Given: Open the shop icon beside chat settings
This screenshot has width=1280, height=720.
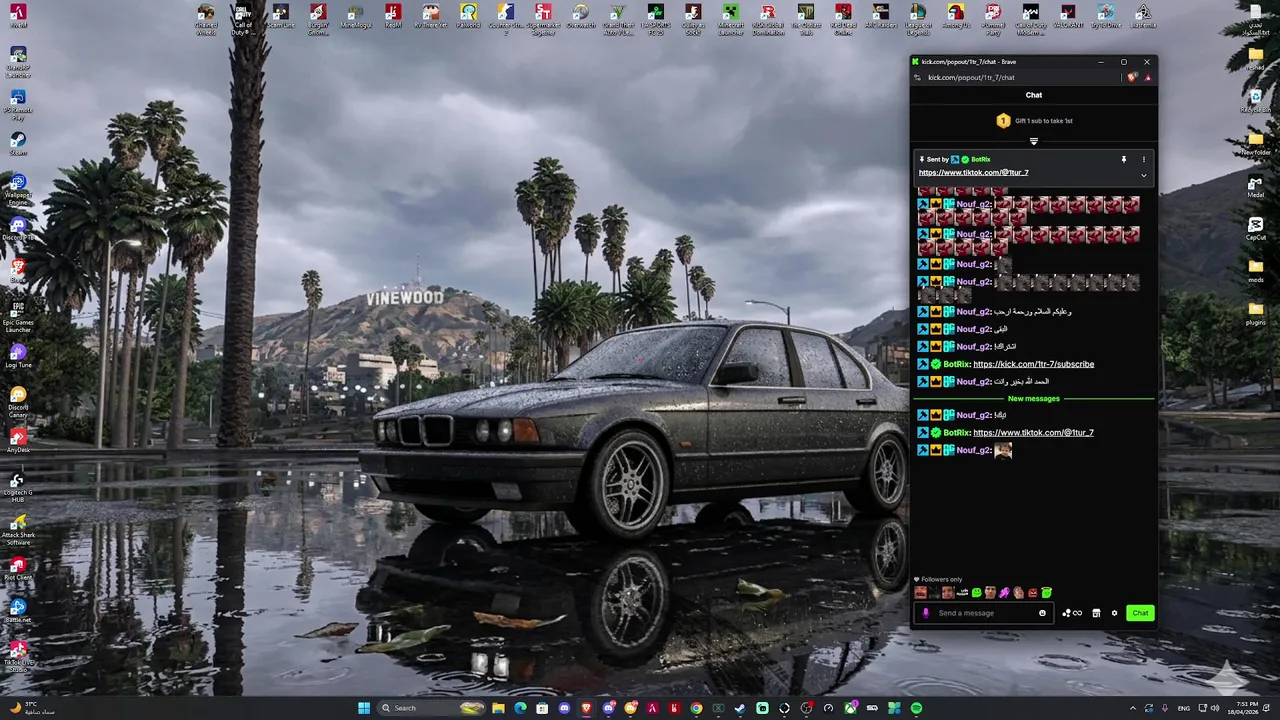Looking at the screenshot, I should coord(1096,613).
